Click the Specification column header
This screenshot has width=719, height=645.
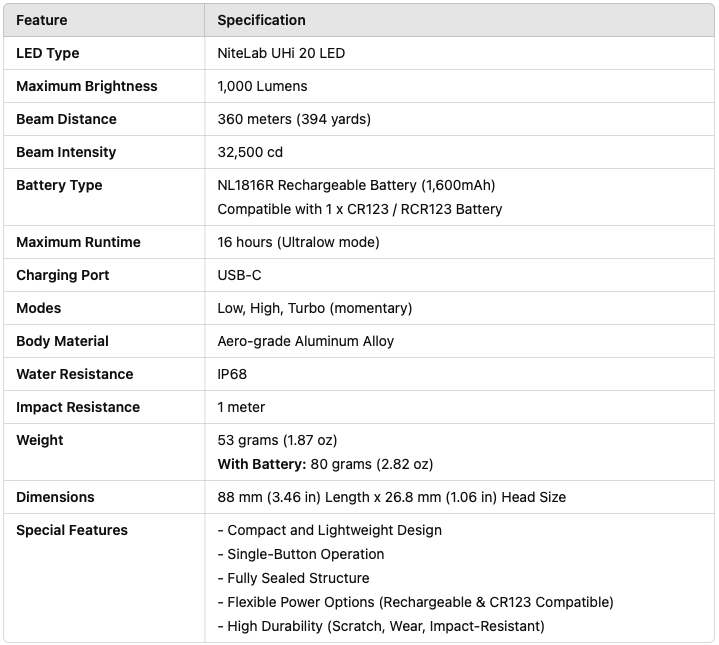[x=261, y=20]
